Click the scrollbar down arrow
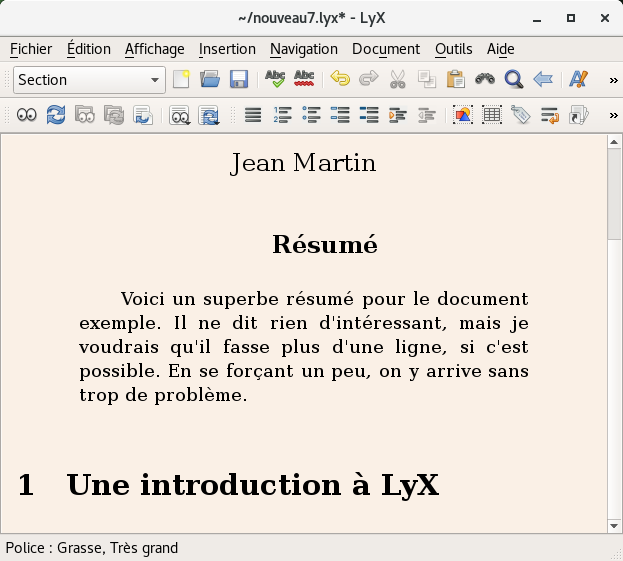 (614, 526)
